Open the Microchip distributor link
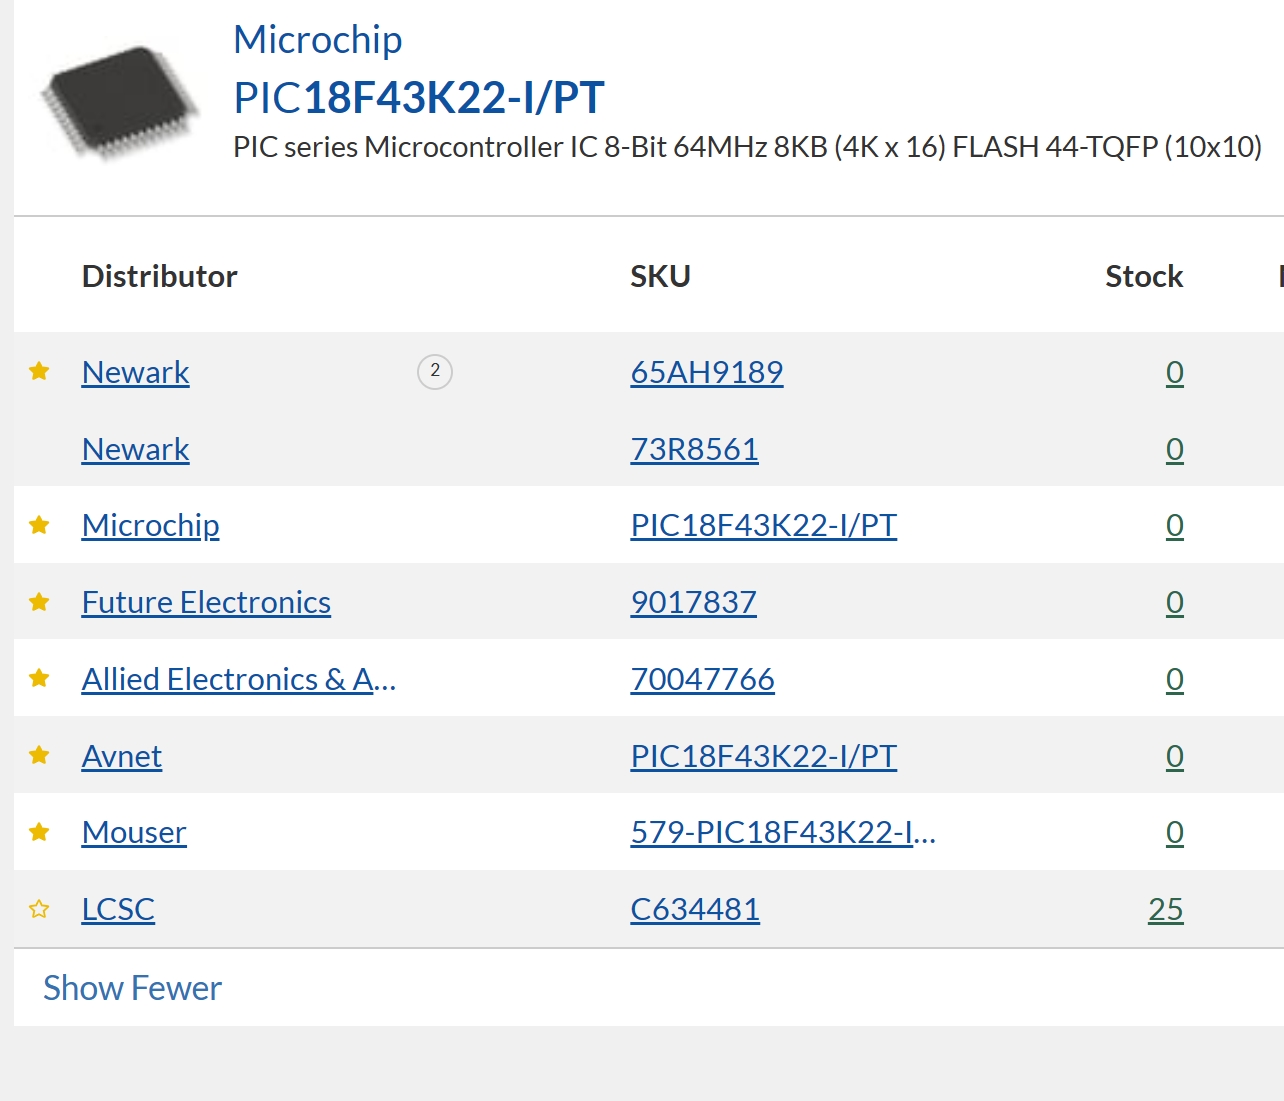This screenshot has width=1284, height=1101. point(151,525)
